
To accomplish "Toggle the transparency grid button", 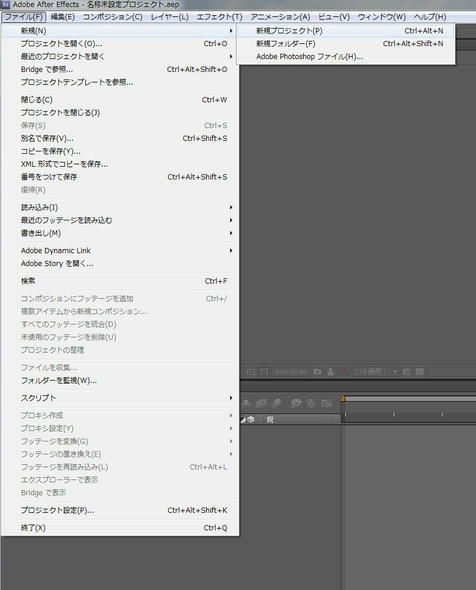I will (x=420, y=372).
